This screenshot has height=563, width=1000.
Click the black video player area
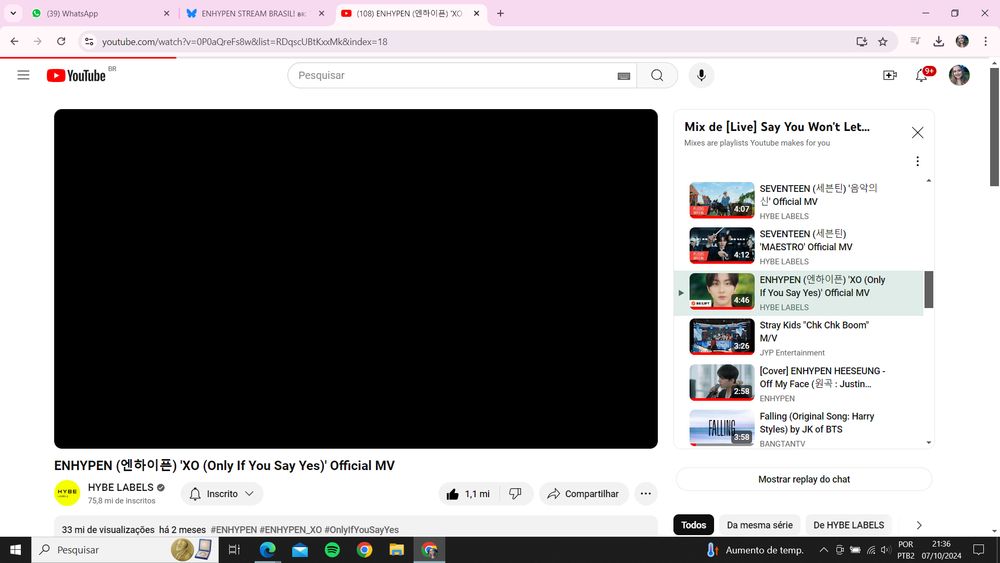[x=356, y=279]
